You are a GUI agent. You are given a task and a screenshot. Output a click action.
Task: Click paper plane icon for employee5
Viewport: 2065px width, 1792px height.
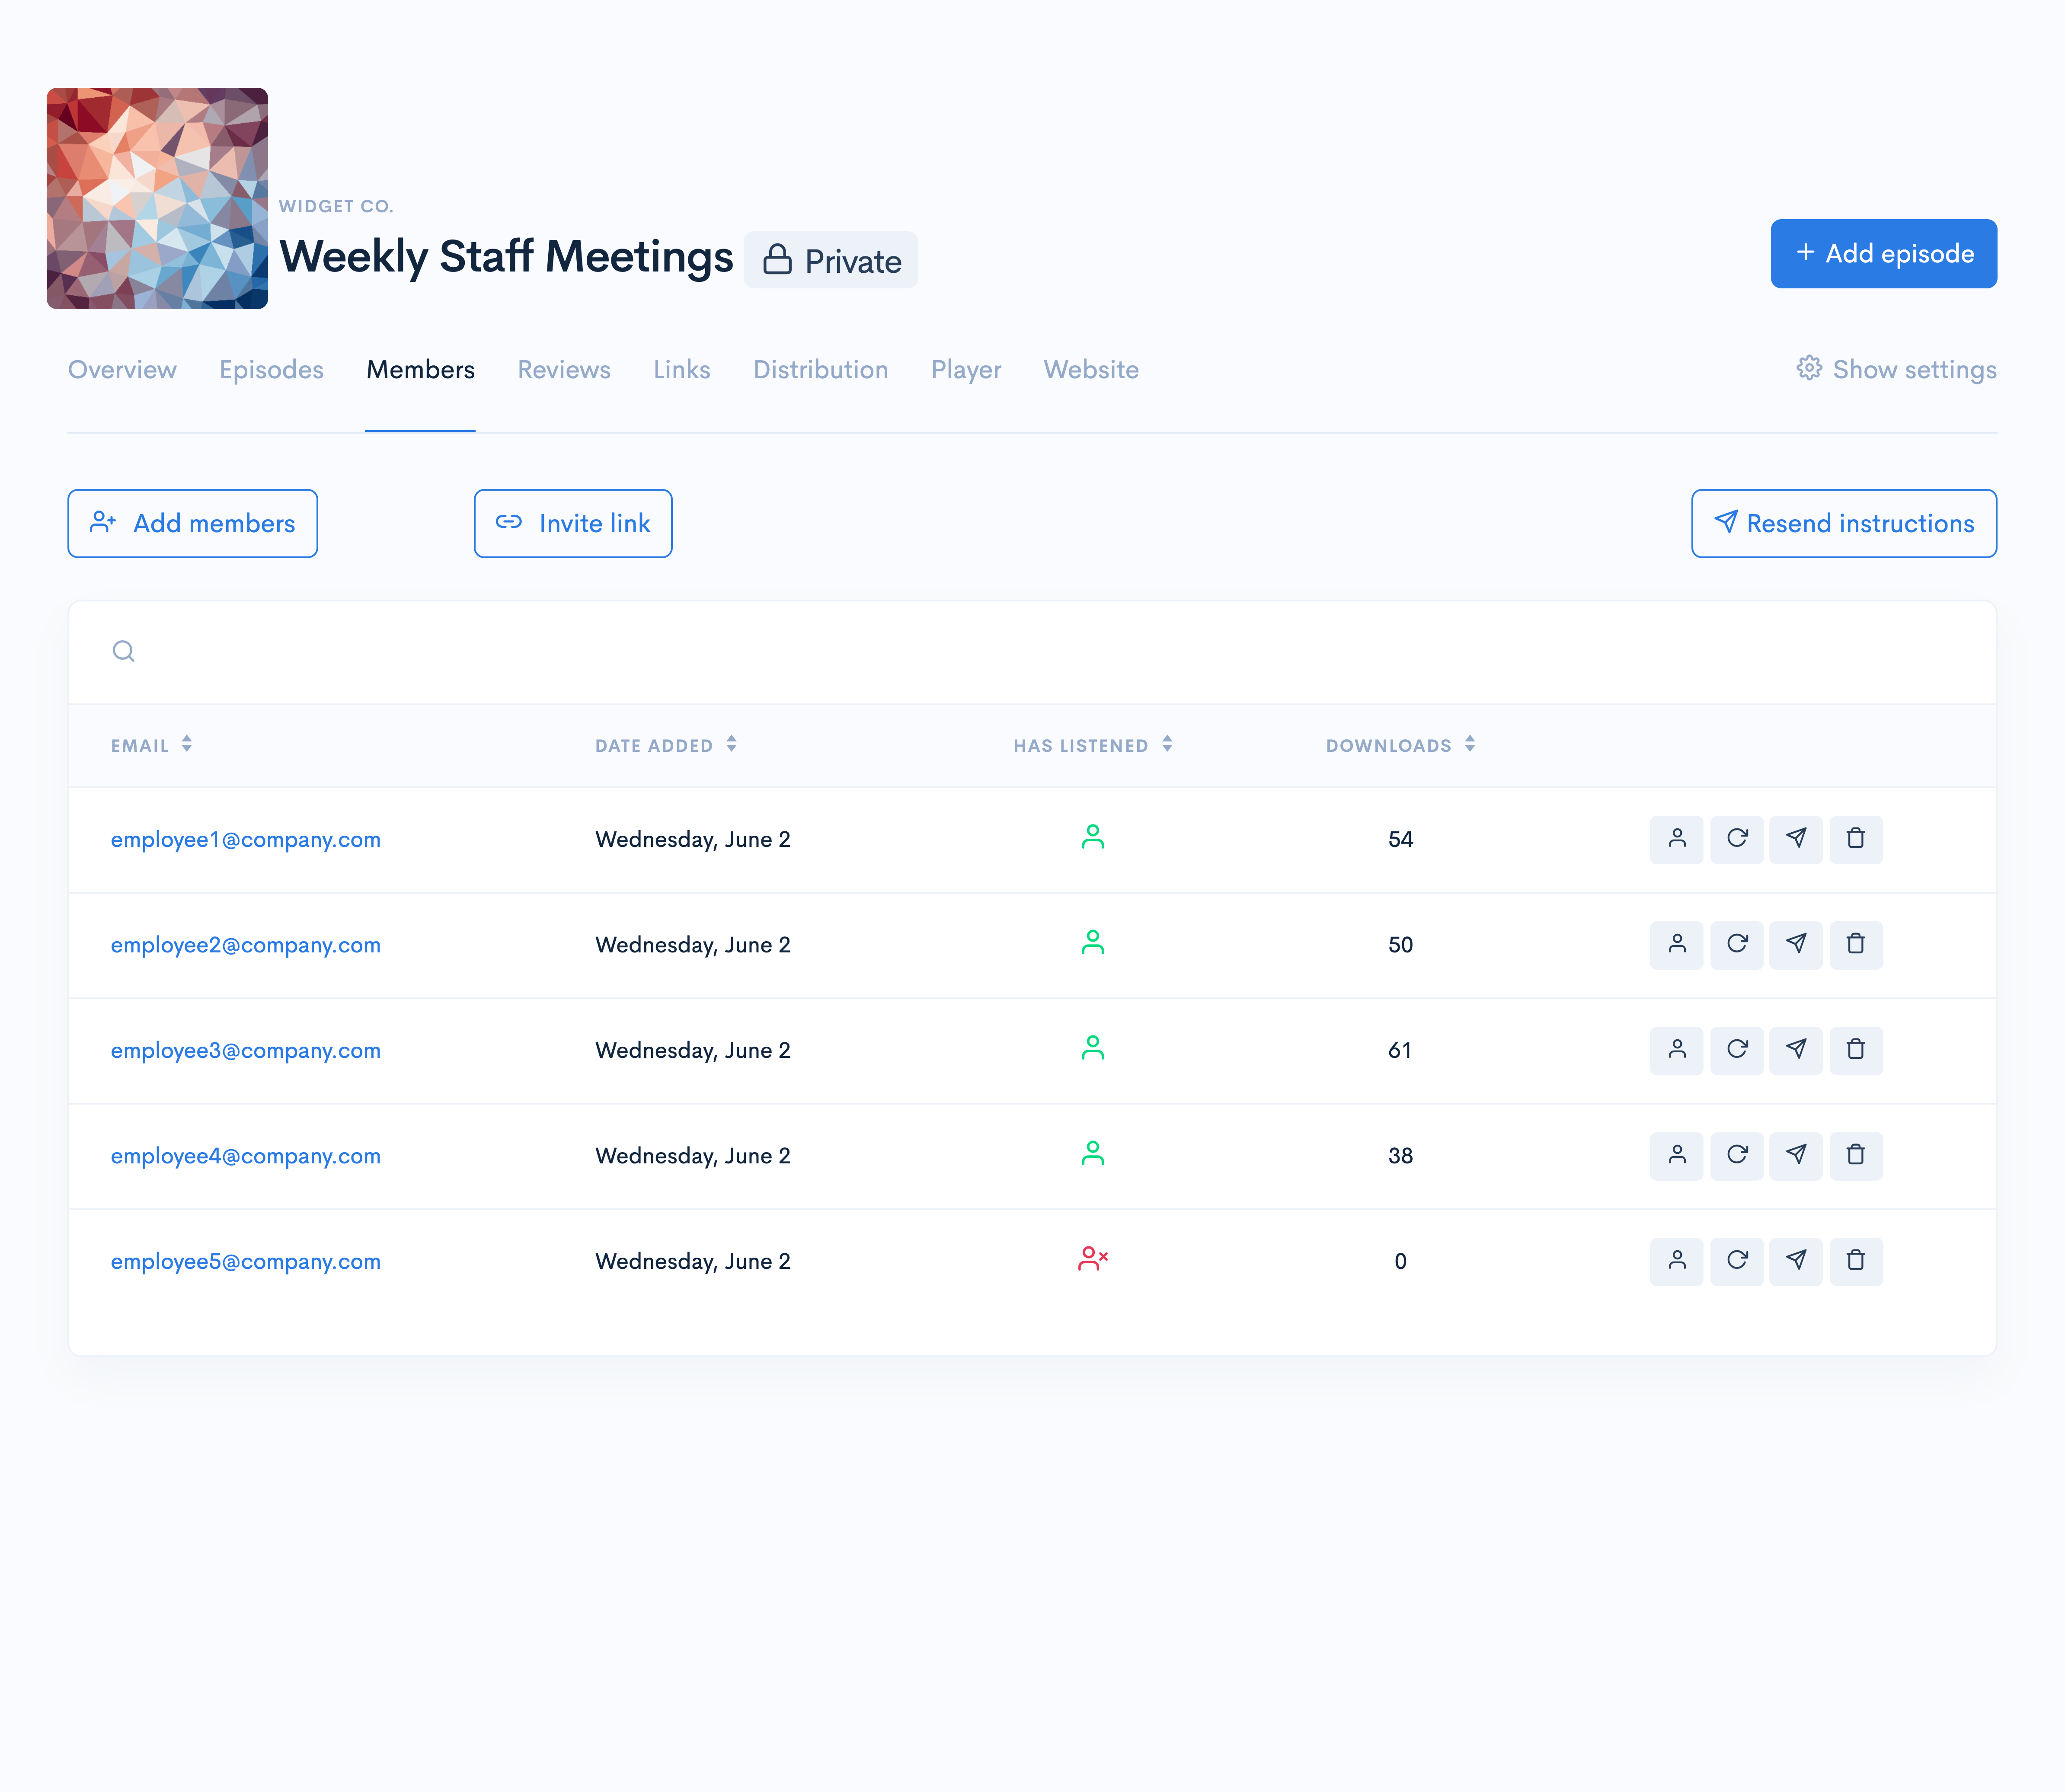click(1796, 1261)
